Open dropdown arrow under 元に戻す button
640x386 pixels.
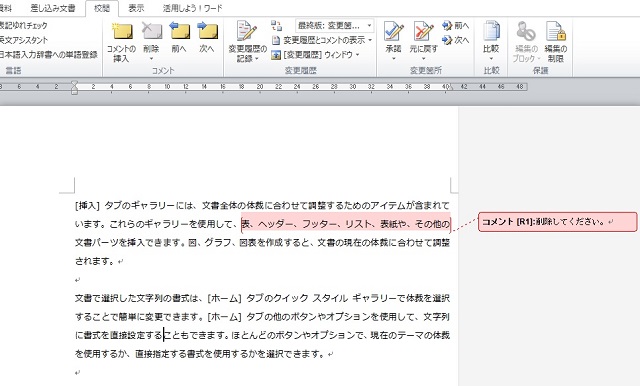click(x=423, y=59)
